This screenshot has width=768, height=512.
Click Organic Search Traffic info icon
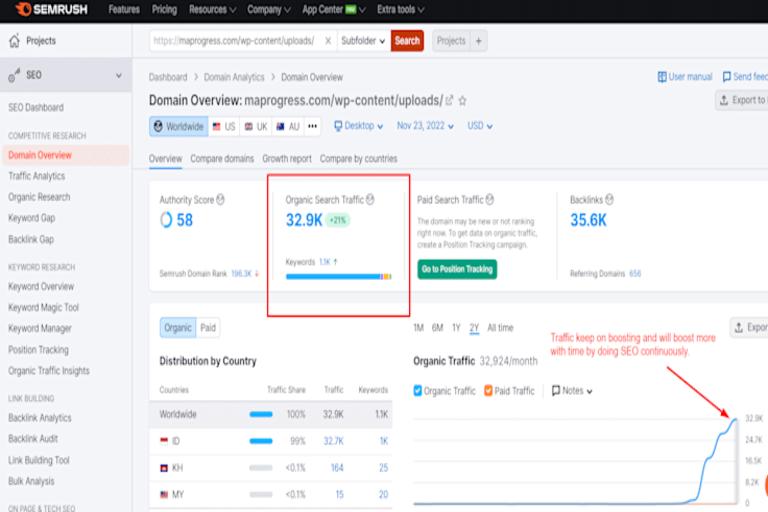click(x=370, y=199)
